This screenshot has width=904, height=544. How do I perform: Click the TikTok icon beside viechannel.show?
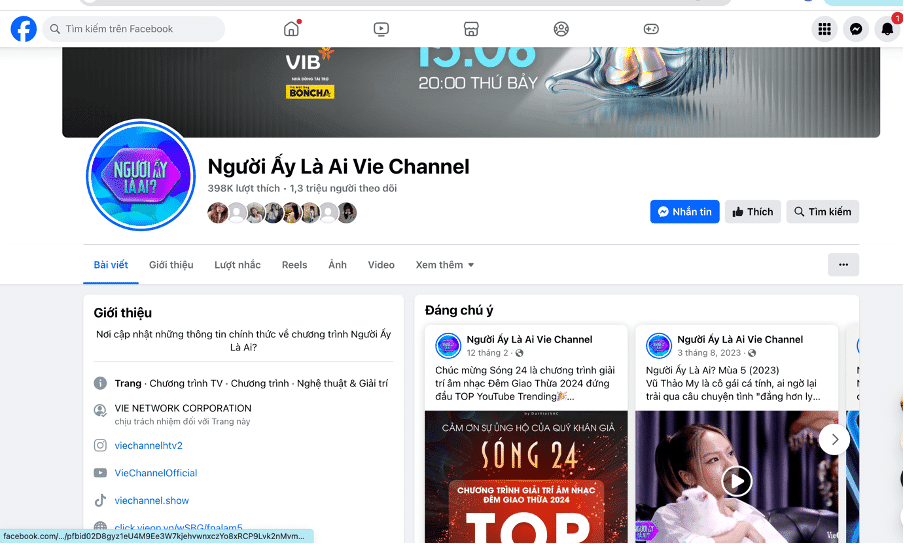coord(100,500)
